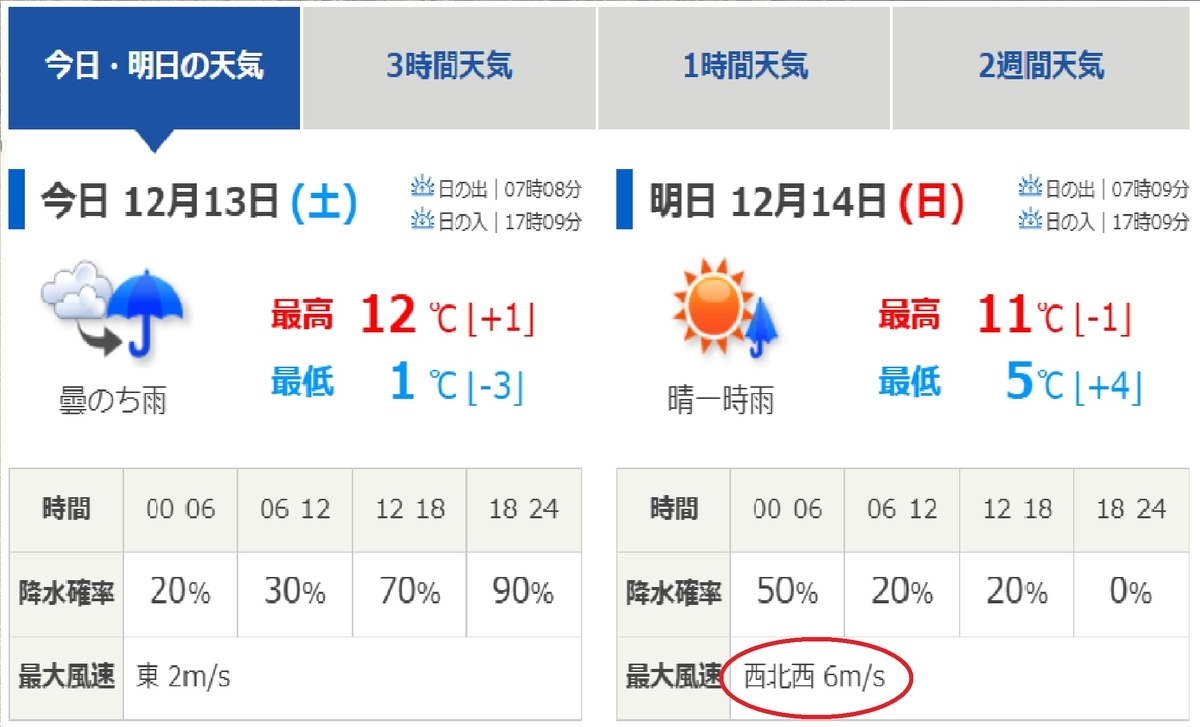Click today's sunrise icon next to 日の出 07時08分
Viewport: 1200px width, 727px height.
(422, 187)
